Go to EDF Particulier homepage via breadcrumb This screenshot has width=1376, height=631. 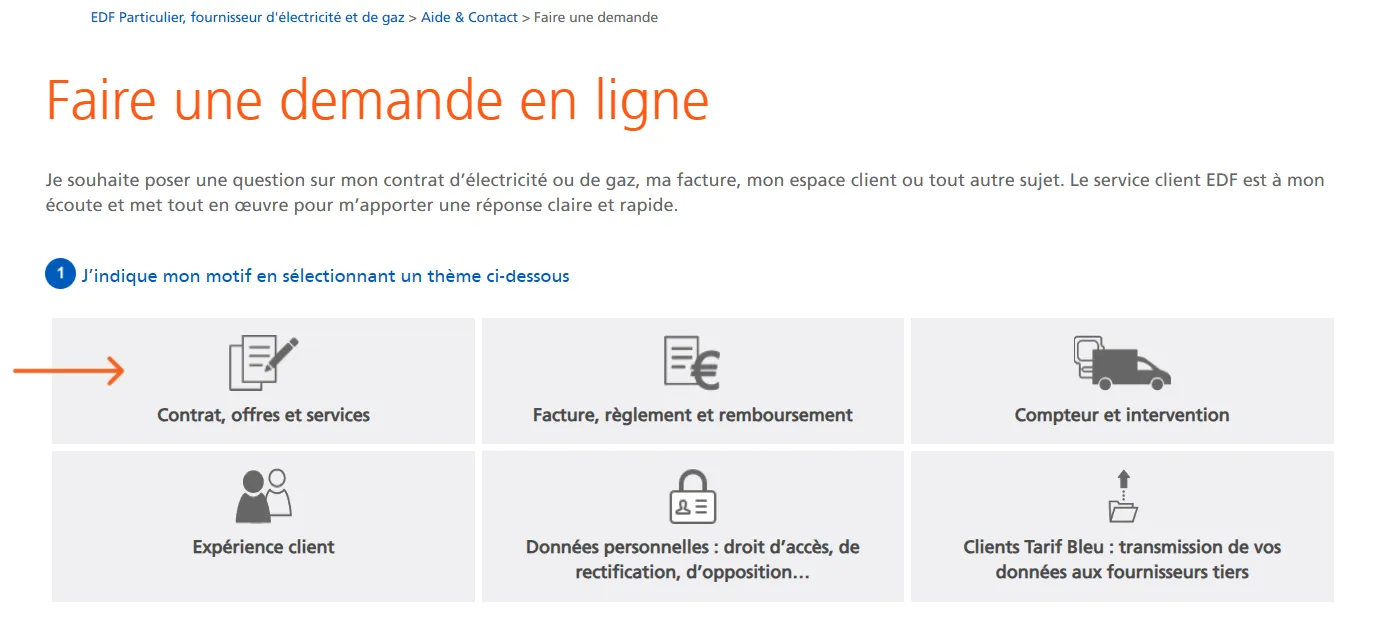pyautogui.click(x=246, y=17)
